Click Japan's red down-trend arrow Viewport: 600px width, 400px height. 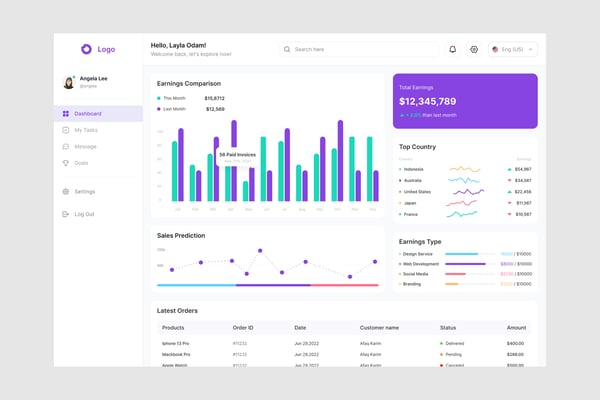[509, 203]
